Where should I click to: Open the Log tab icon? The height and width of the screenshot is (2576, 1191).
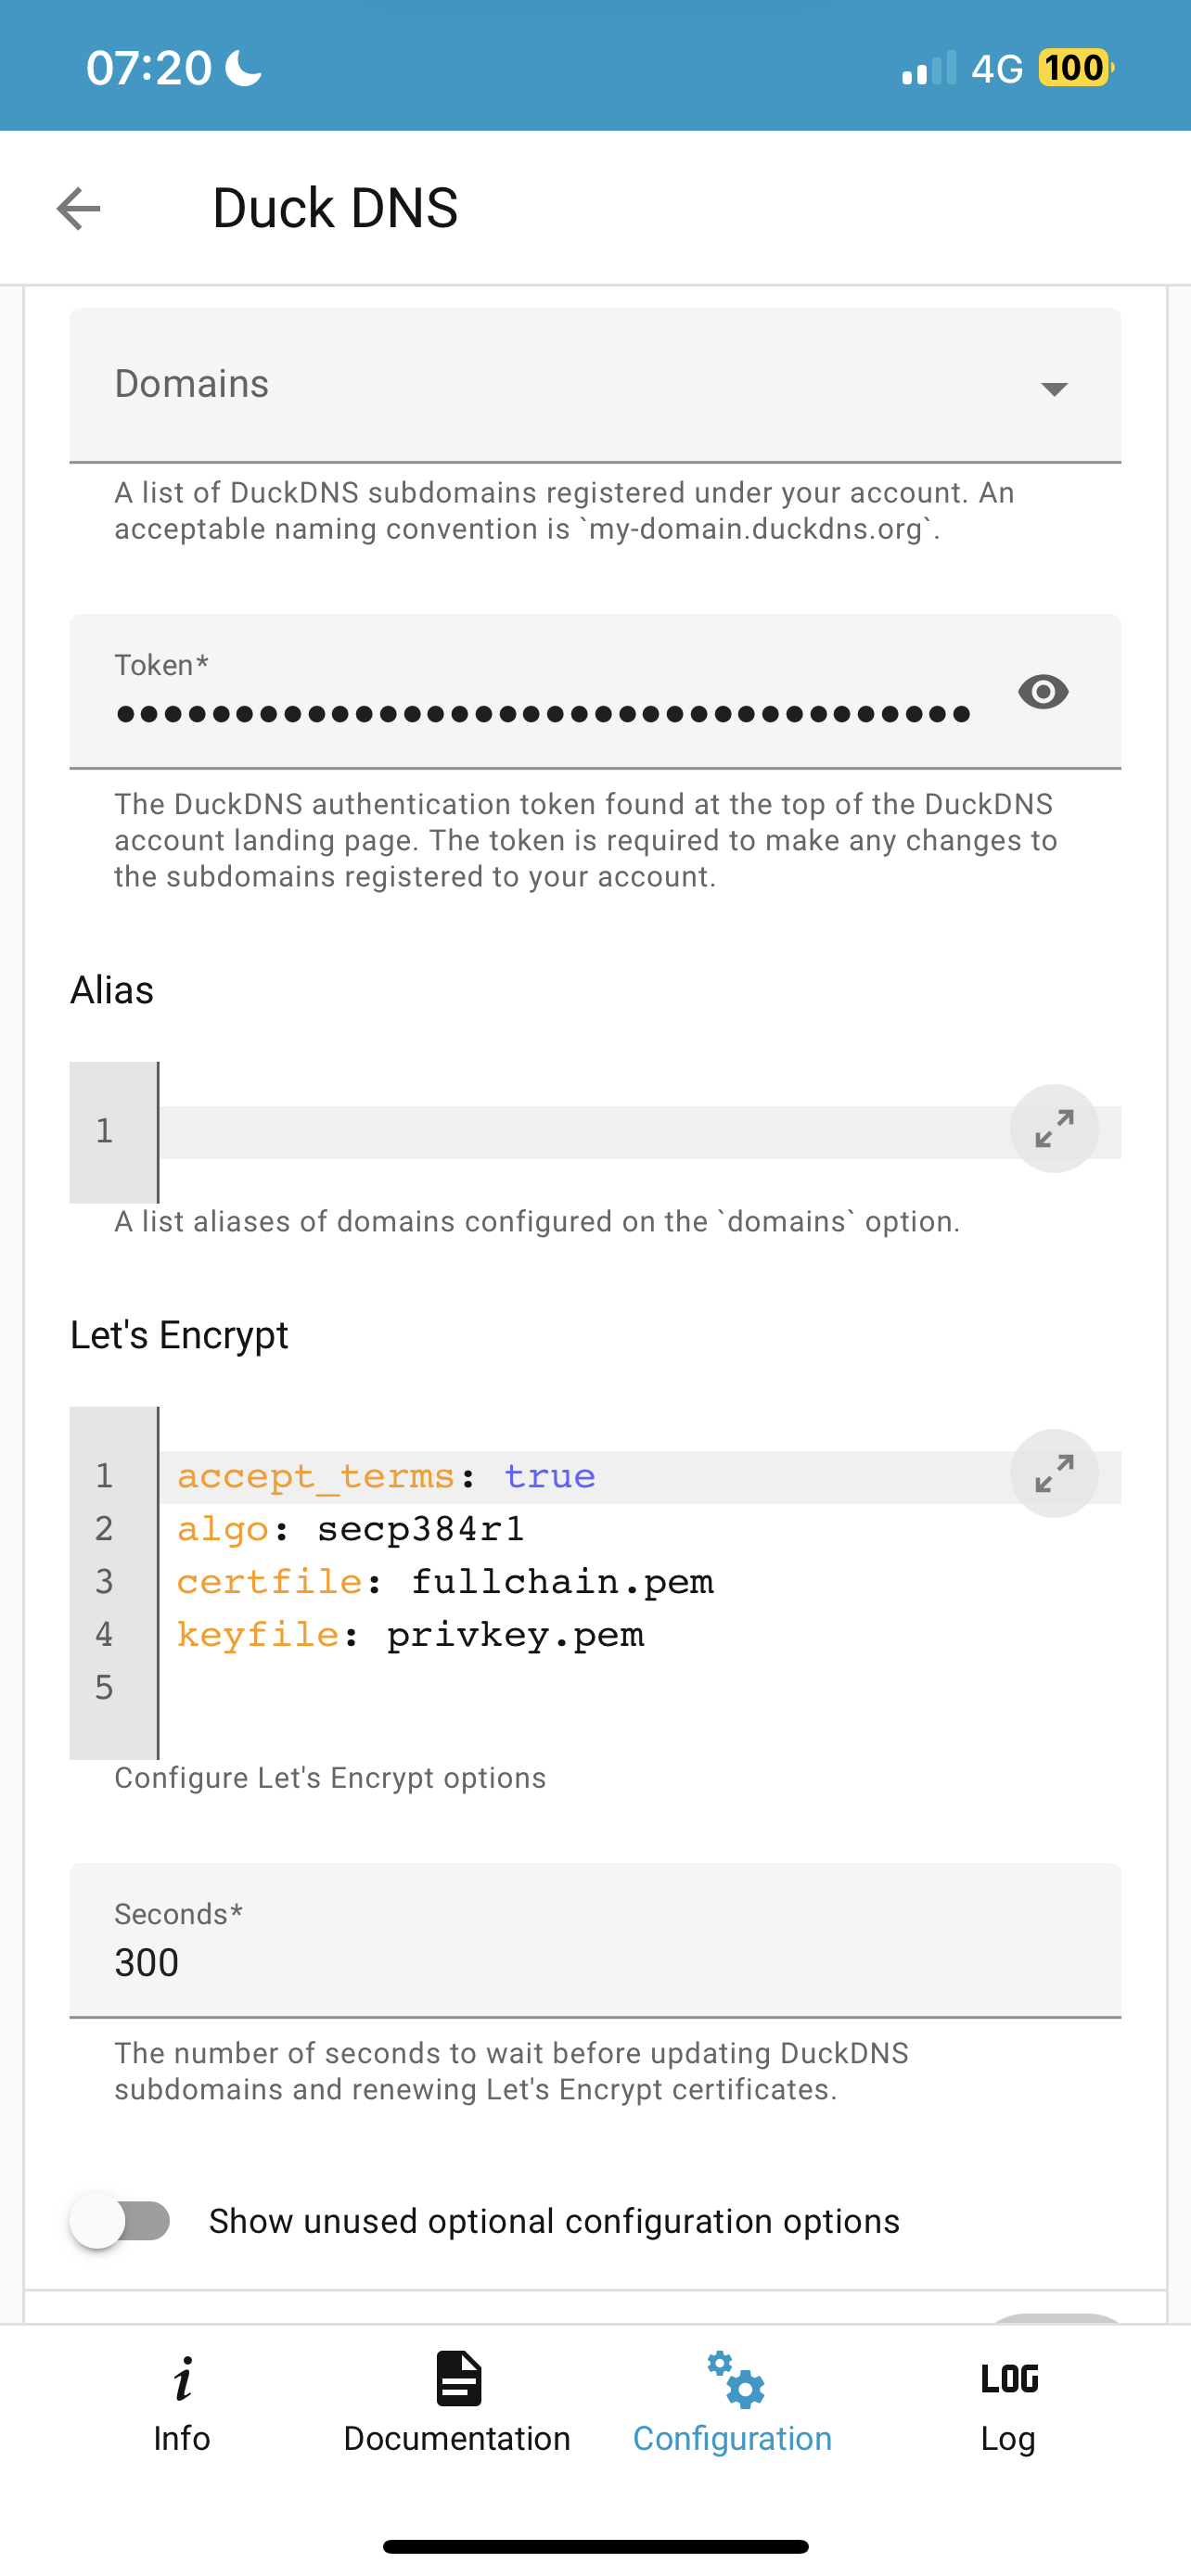pyautogui.click(x=1009, y=2378)
